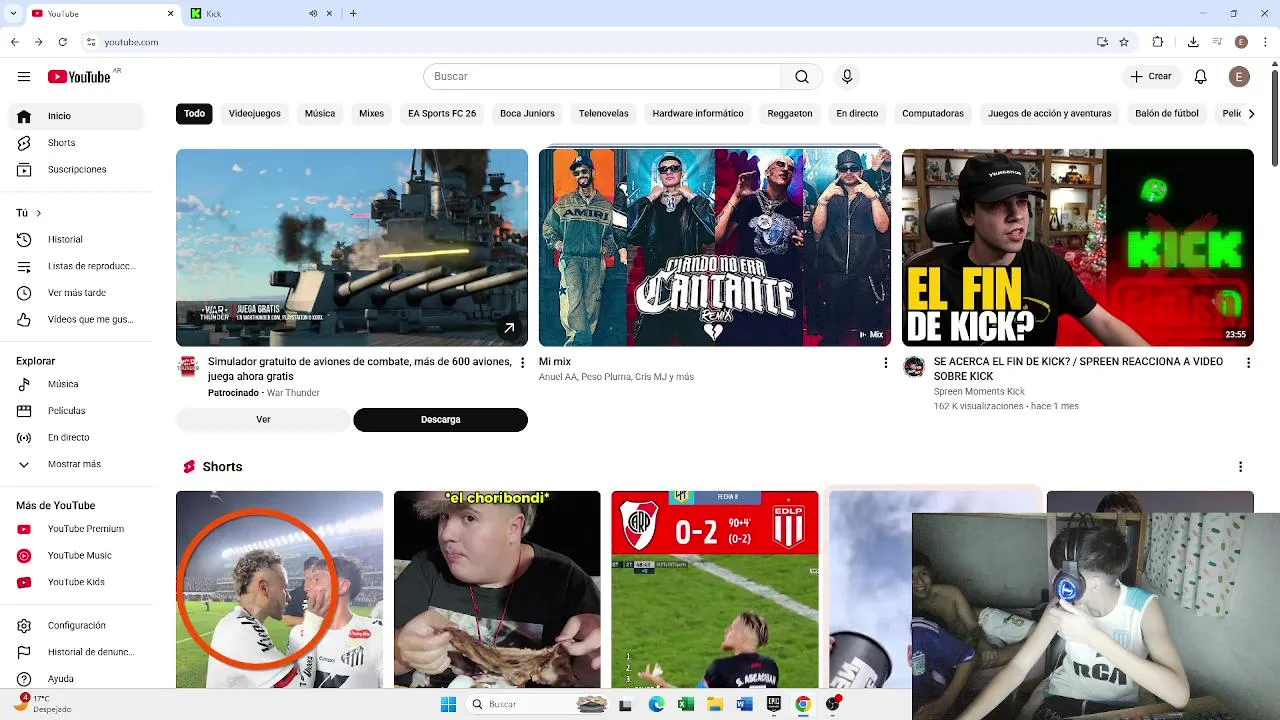Open Historial de denuncias

coord(76,653)
